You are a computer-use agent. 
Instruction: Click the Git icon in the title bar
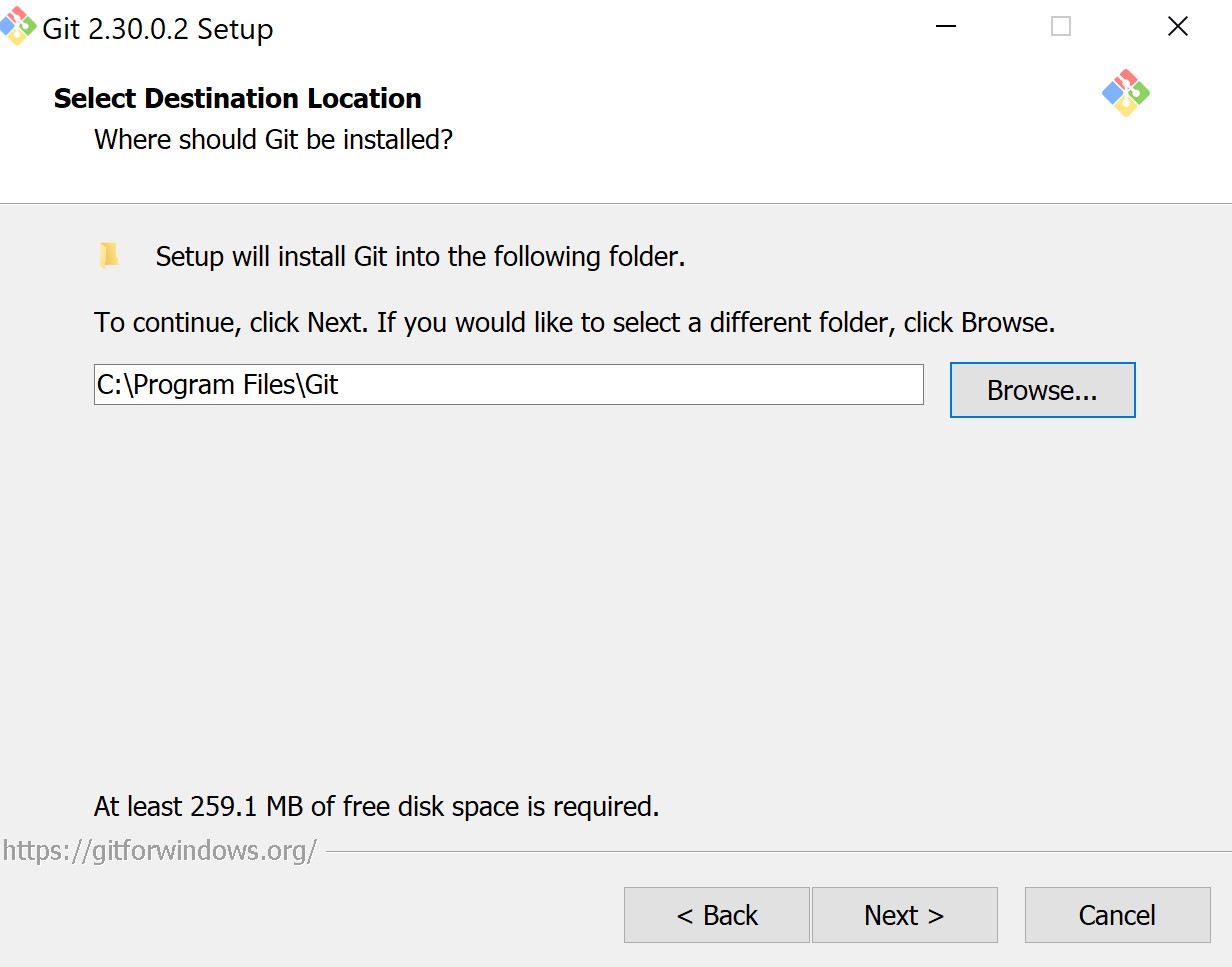click(18, 26)
